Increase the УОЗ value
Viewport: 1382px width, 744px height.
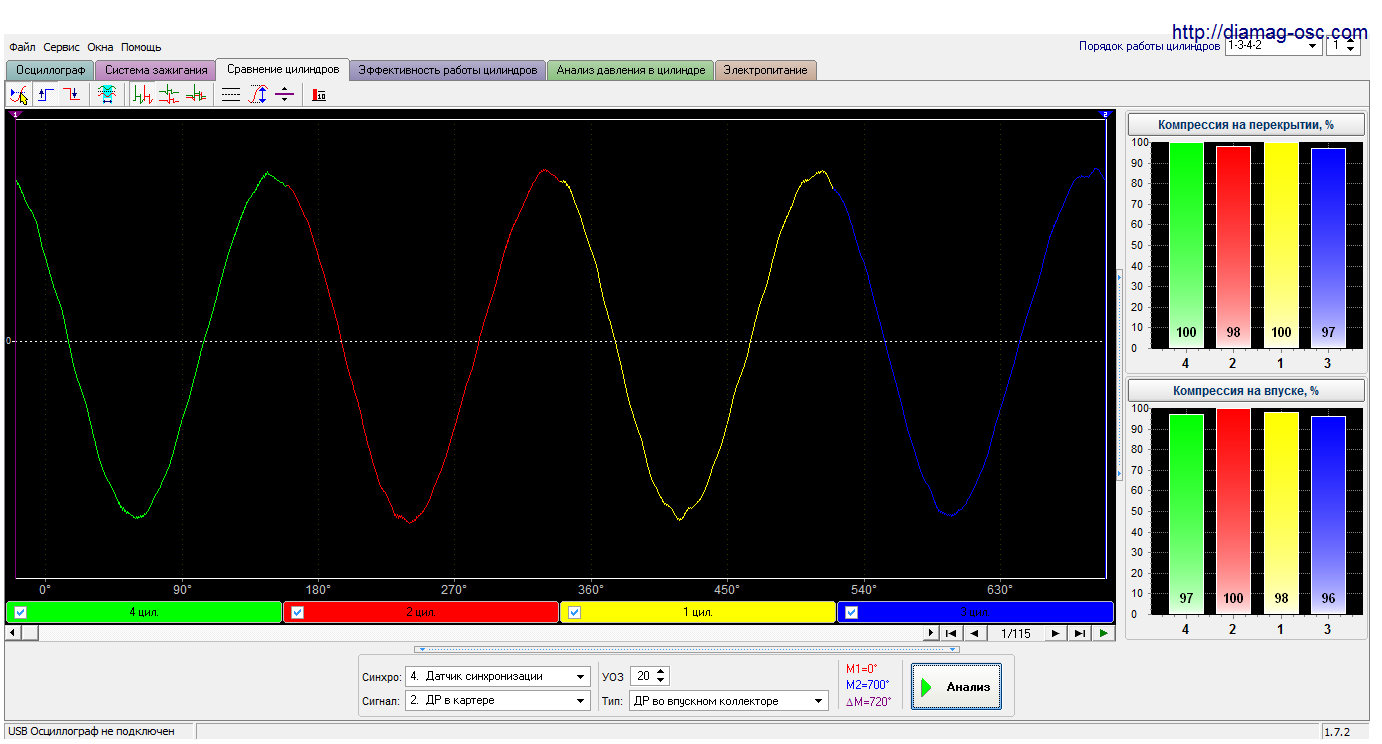(x=660, y=672)
